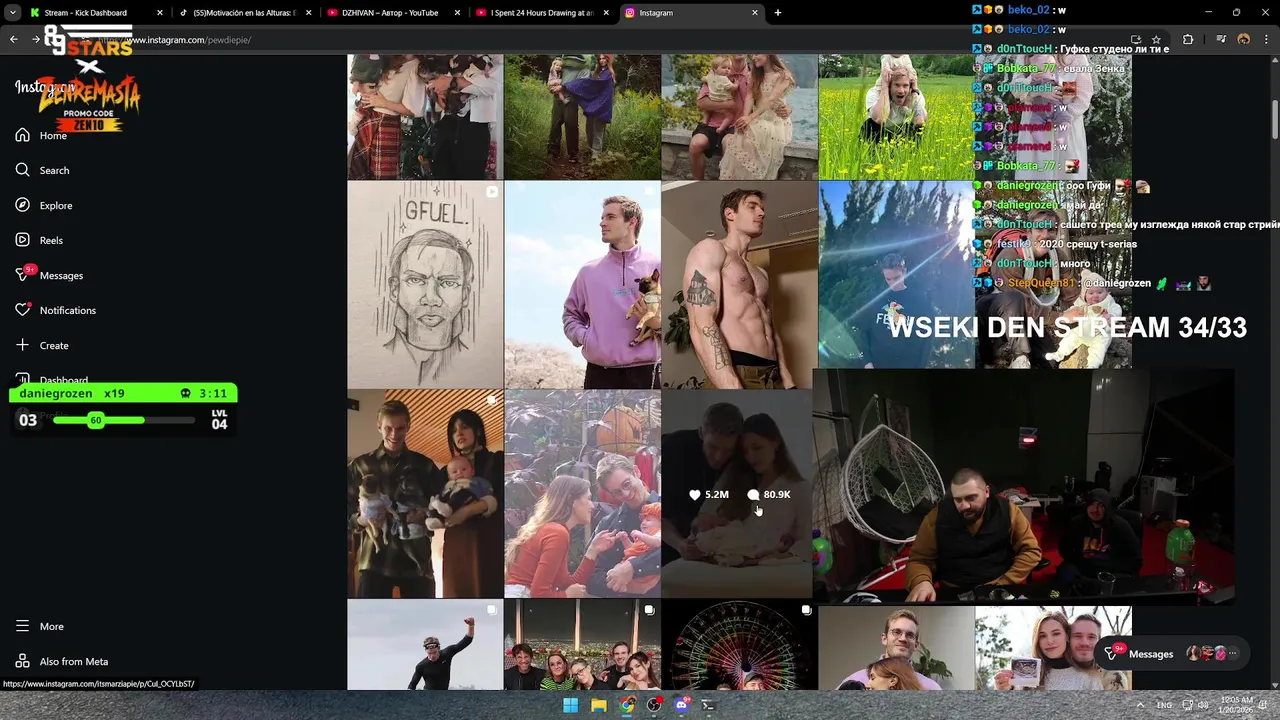Close the Stream - Kick Dashboard tab
The width and height of the screenshot is (1280, 720).
[160, 13]
